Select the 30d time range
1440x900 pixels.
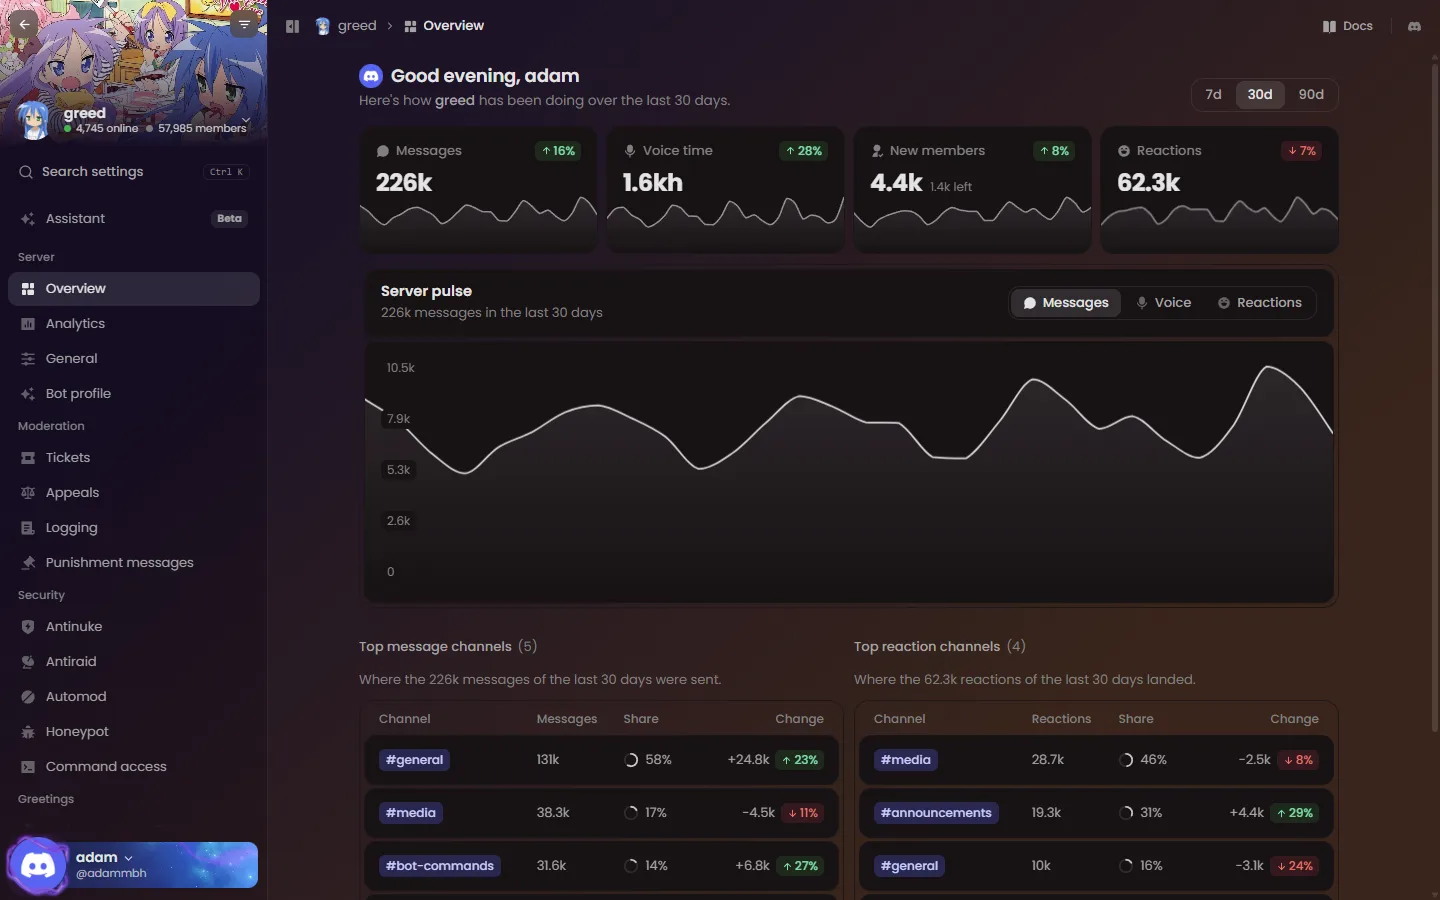[x=1260, y=94]
